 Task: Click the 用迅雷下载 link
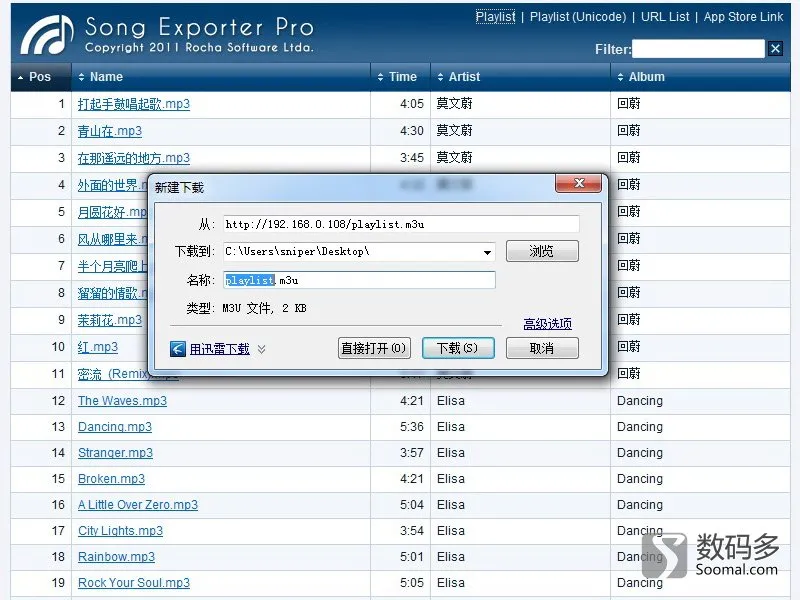(219, 349)
